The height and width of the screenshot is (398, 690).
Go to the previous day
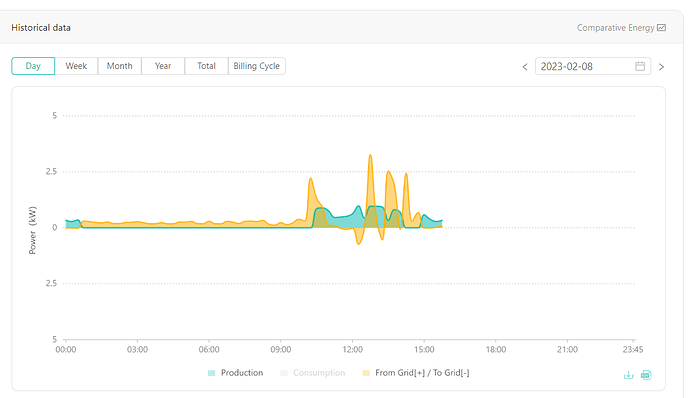point(525,67)
